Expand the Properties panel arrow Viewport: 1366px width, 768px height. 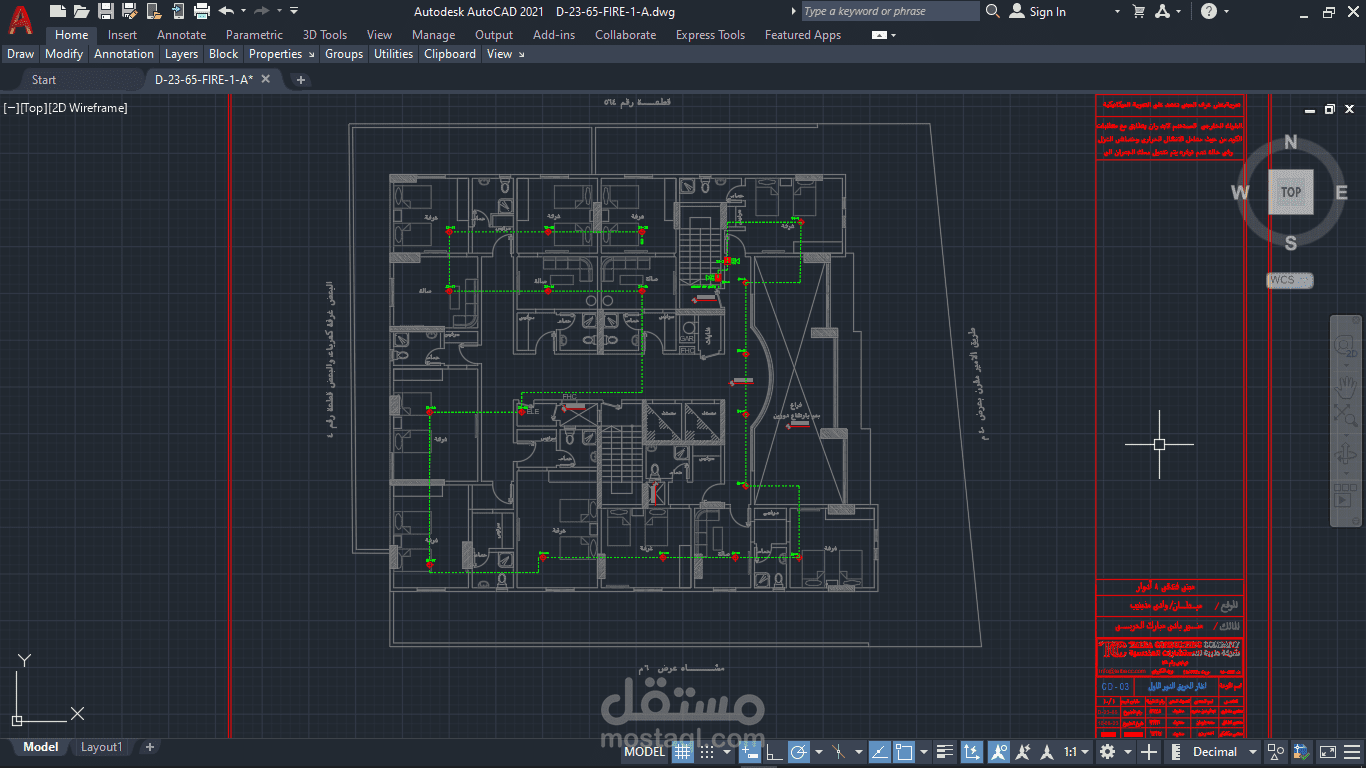point(311,54)
